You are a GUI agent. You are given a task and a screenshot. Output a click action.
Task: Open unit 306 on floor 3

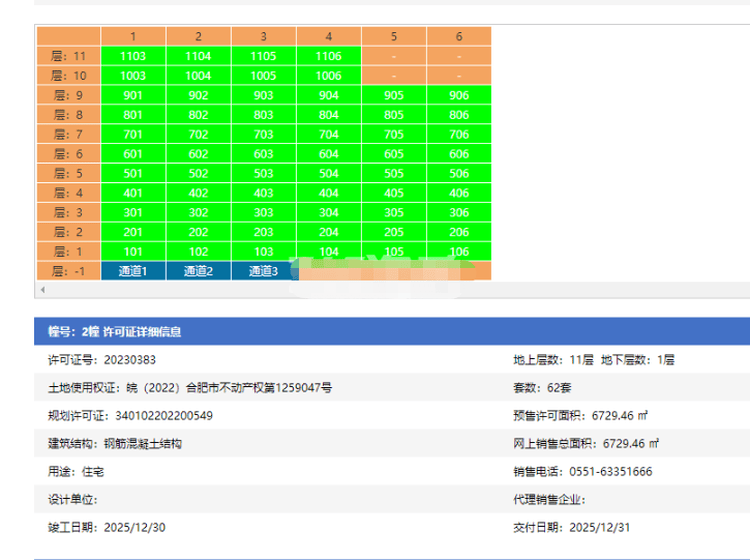point(459,212)
